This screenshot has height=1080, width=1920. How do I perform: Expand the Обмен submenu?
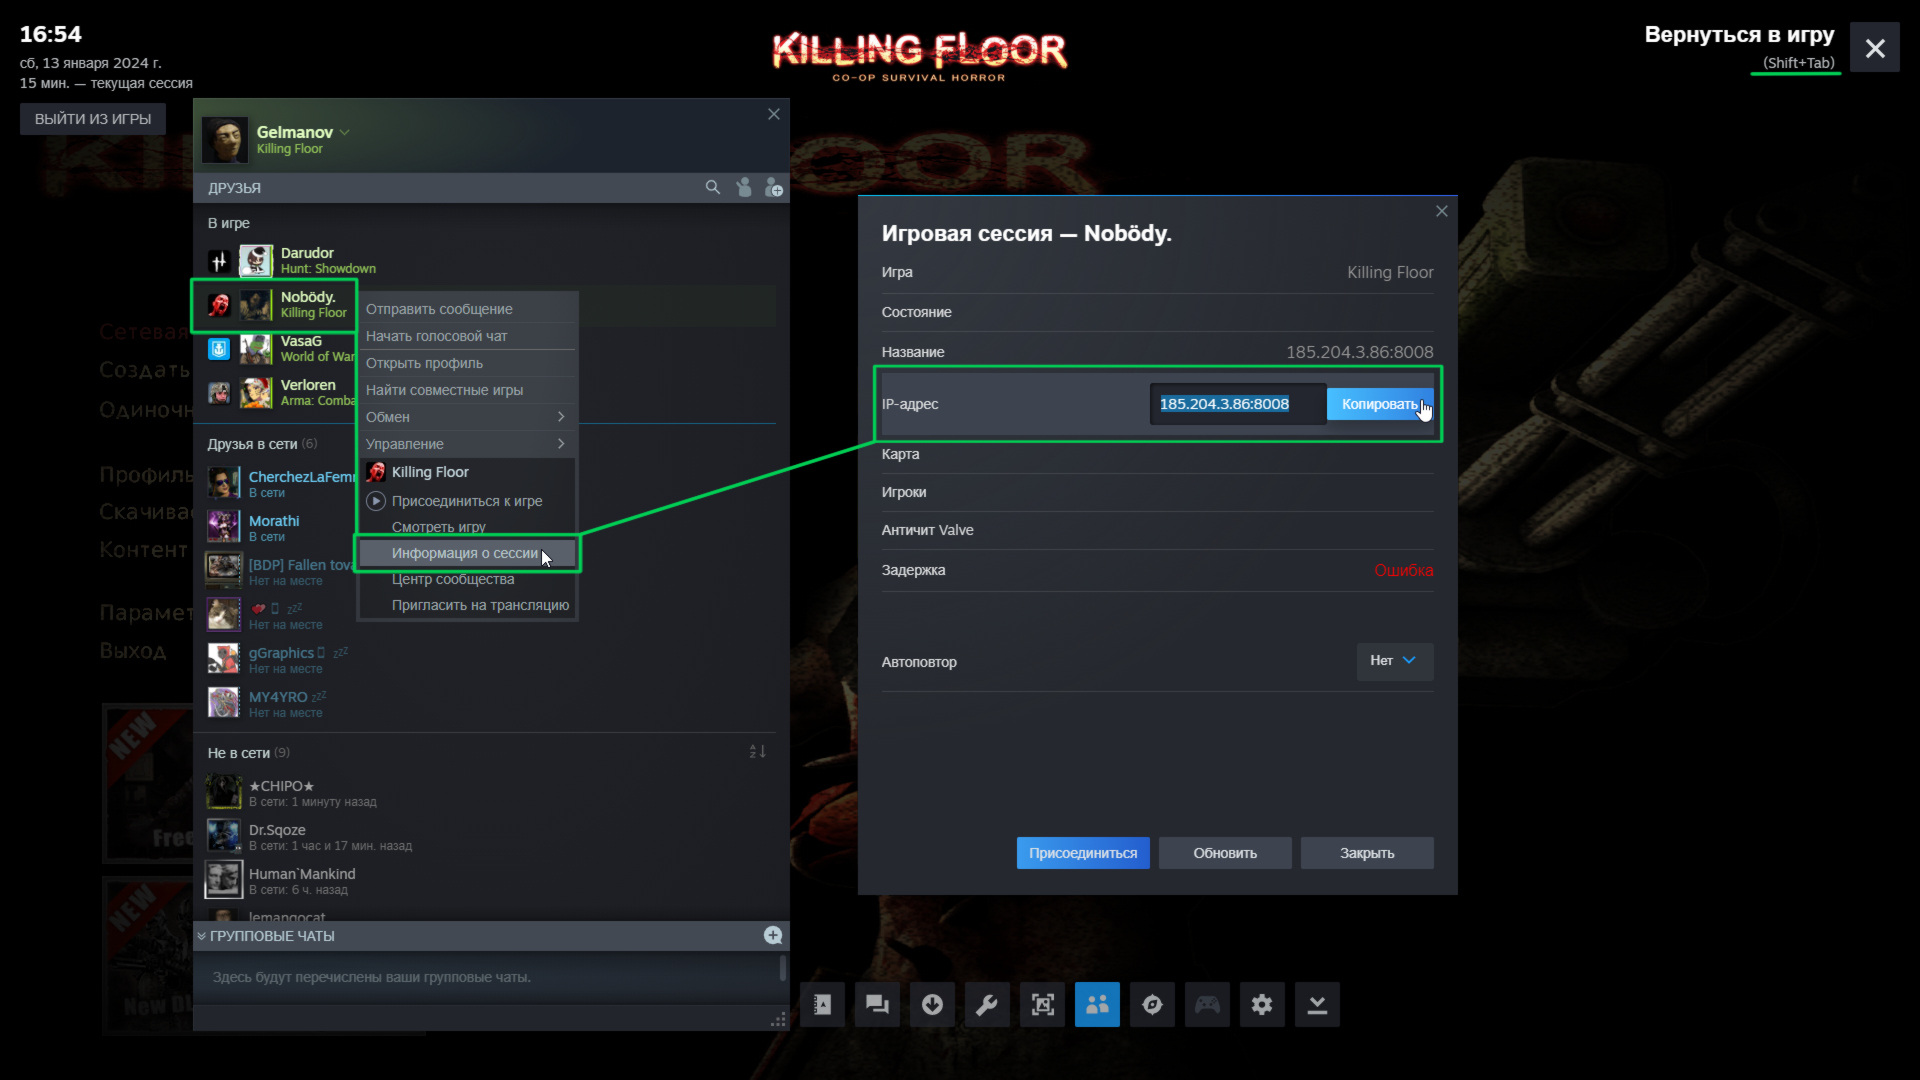click(x=467, y=417)
